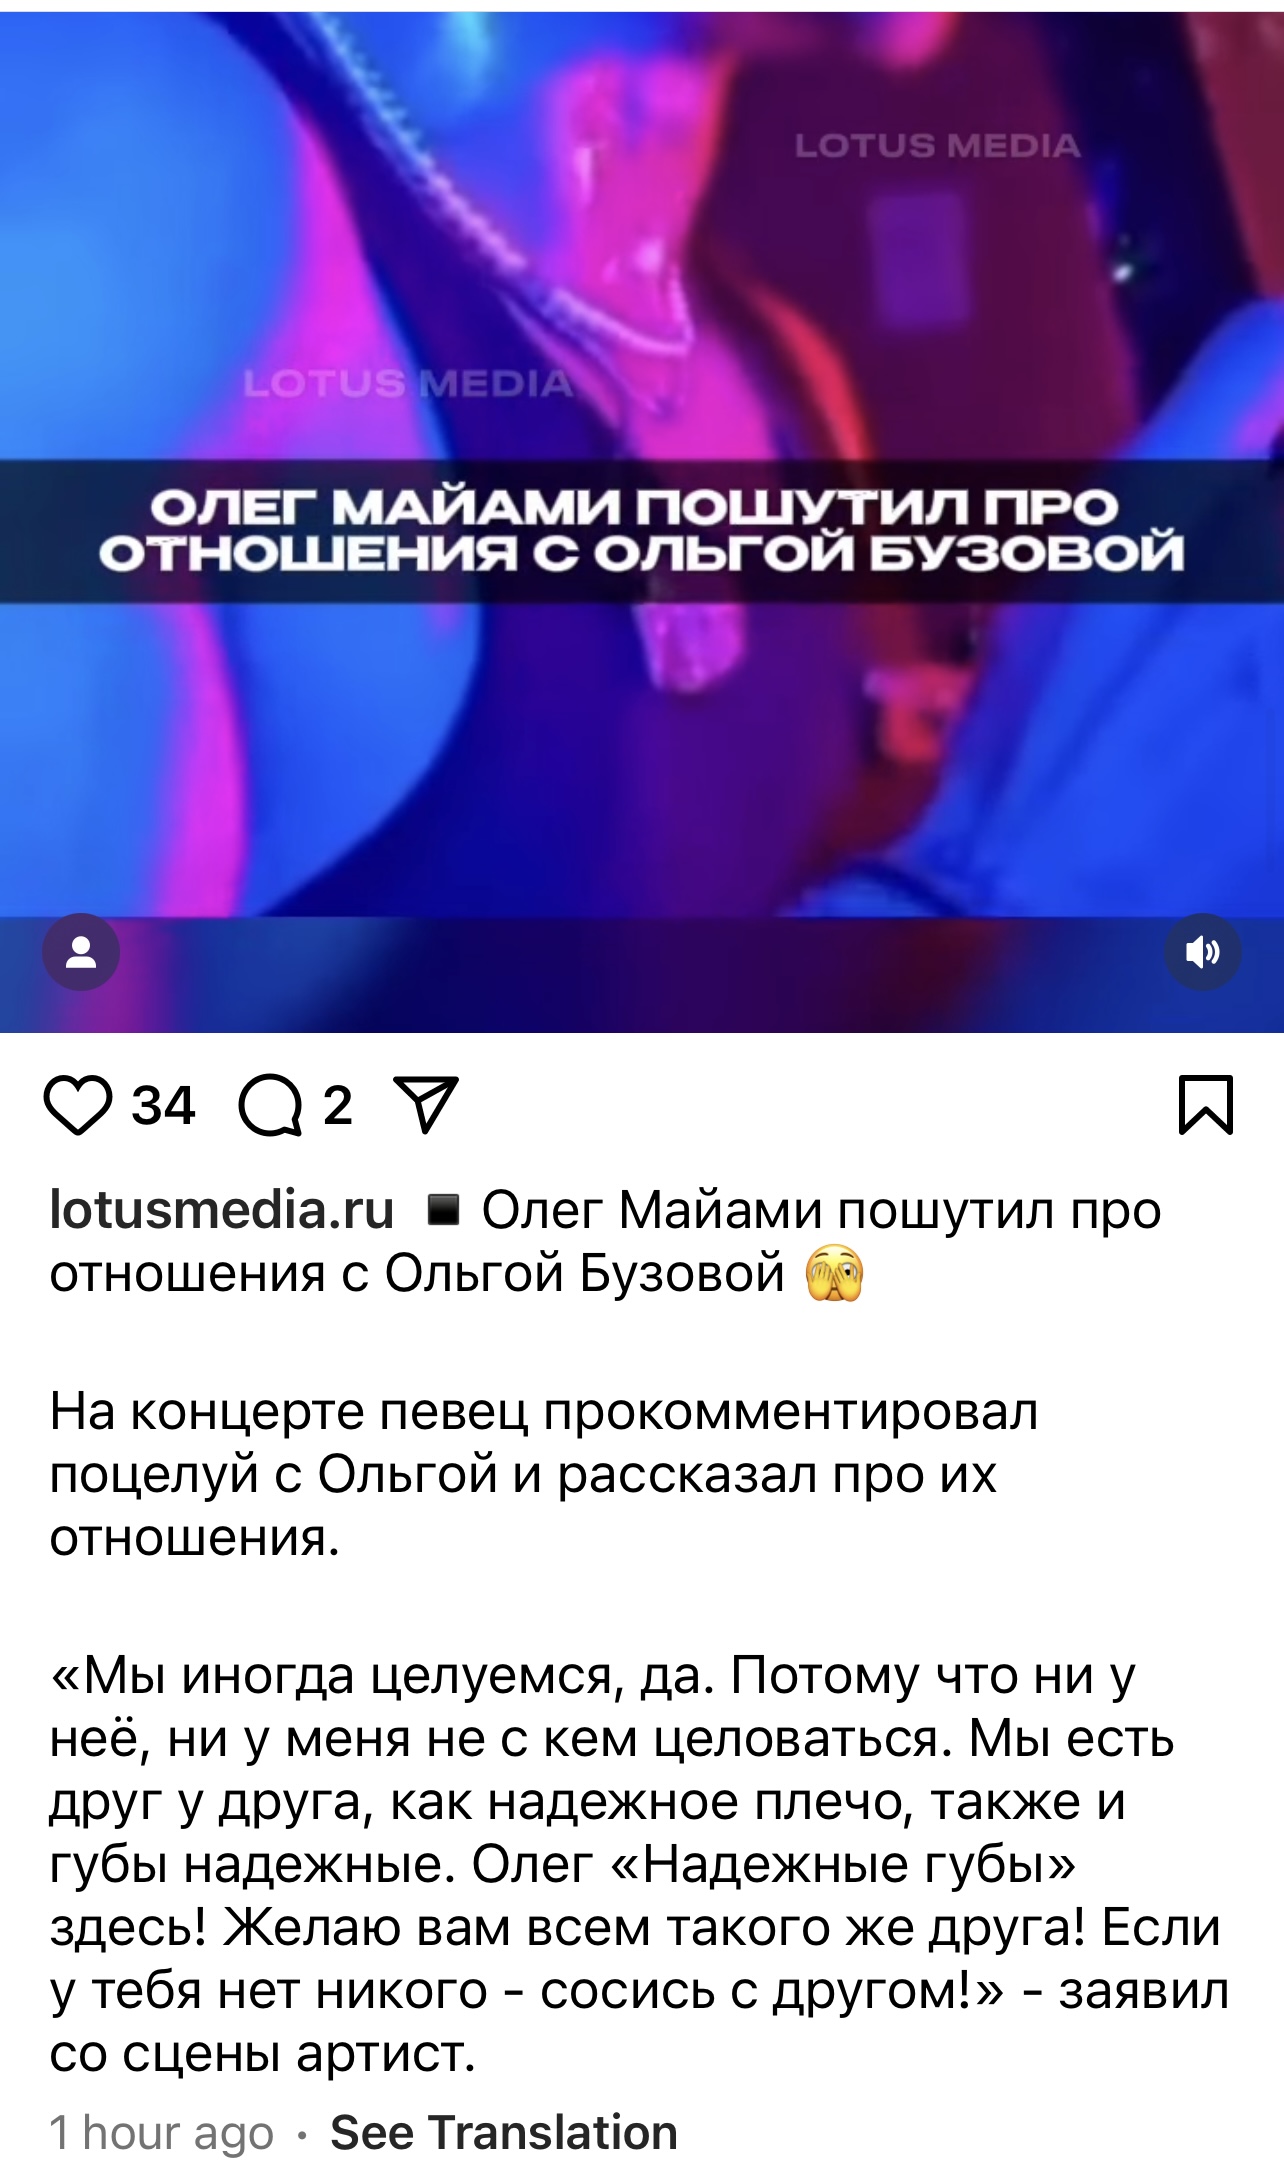This screenshot has width=1284, height=2182.
Task: Tap See Translation under the caption
Action: [x=504, y=2133]
